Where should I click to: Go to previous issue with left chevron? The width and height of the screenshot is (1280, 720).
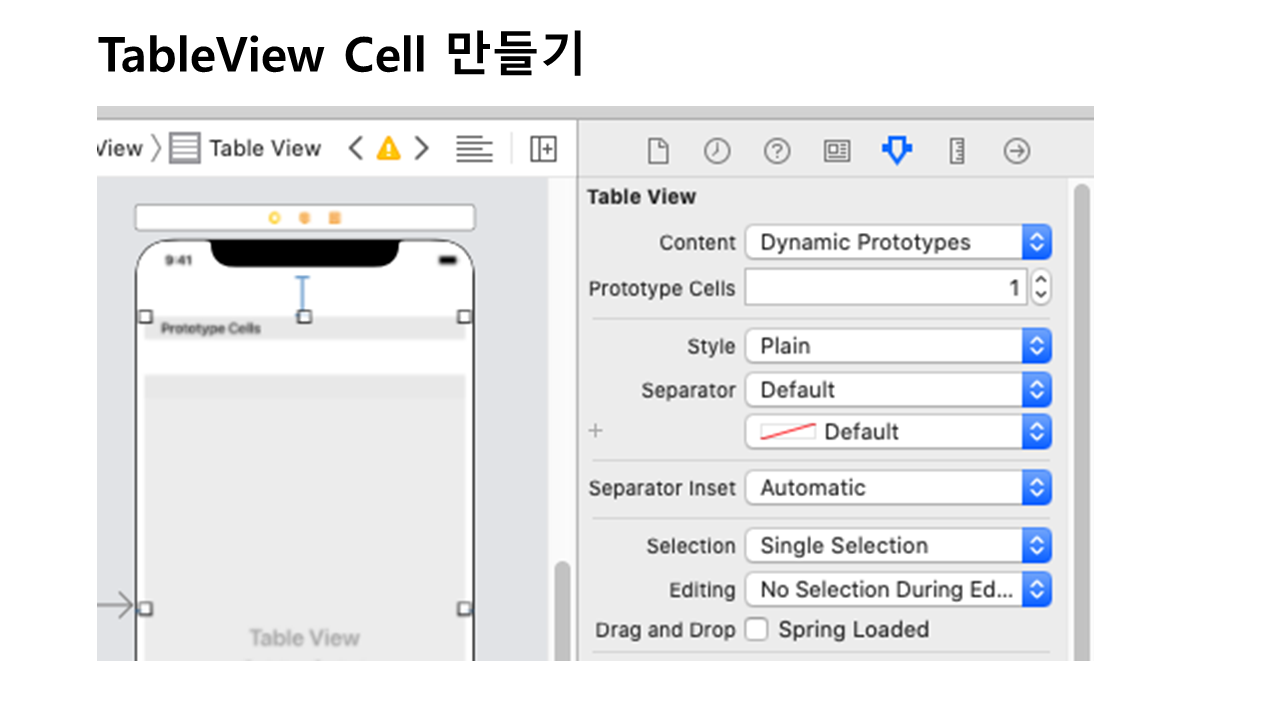355,149
